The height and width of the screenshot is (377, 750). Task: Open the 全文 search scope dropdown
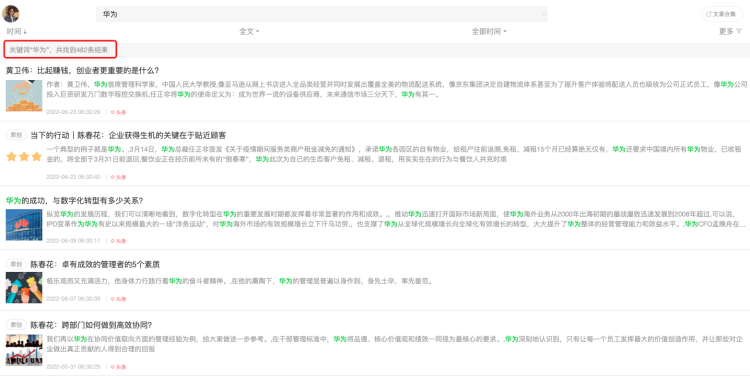tap(249, 32)
